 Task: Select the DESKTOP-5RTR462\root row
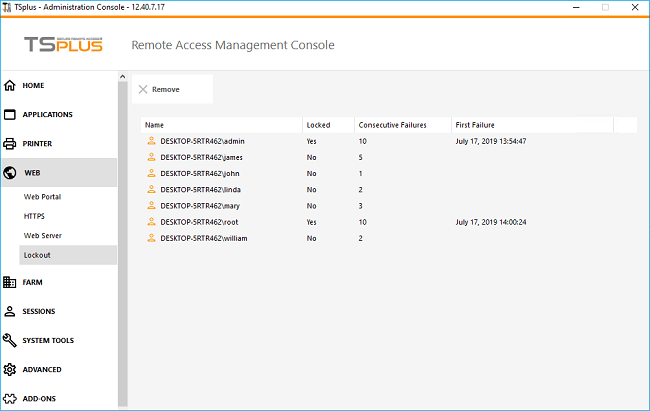389,222
